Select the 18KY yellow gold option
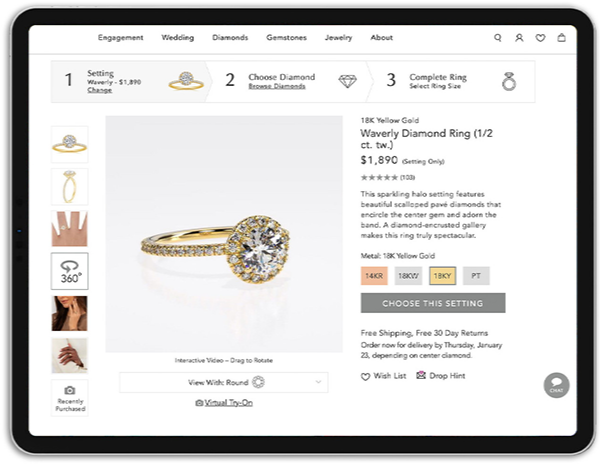601x464 pixels. tap(442, 275)
